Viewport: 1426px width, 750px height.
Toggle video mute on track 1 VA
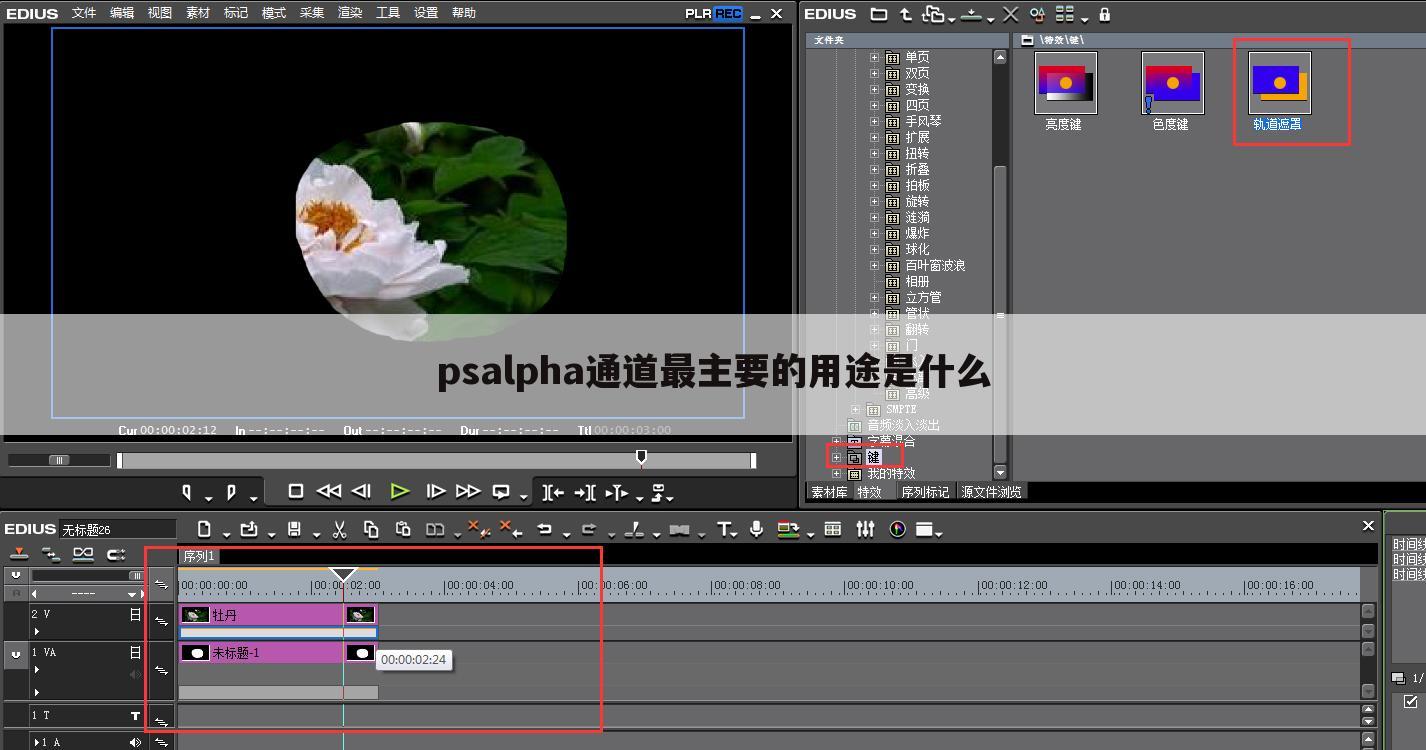(135, 652)
